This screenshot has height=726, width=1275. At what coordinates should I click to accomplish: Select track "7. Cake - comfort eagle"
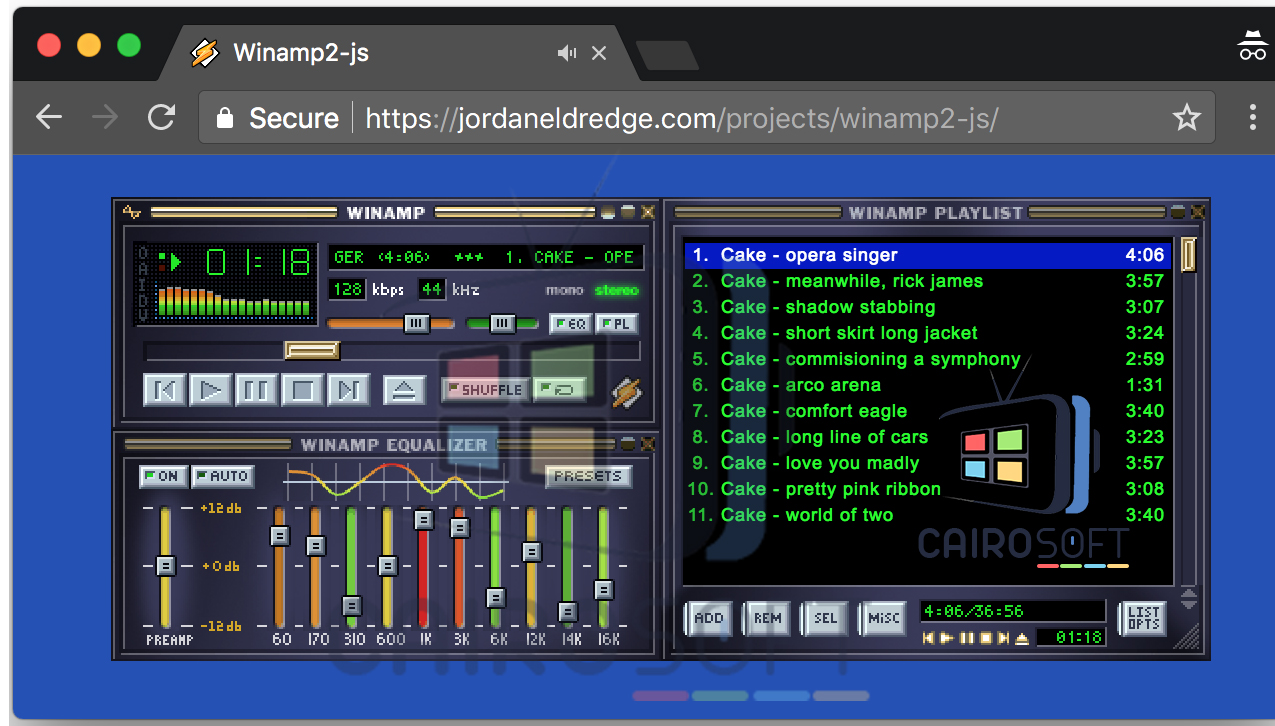point(927,411)
